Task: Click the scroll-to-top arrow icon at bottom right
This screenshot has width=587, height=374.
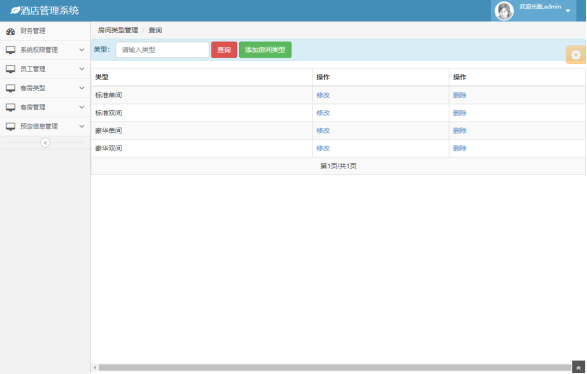Action: [x=578, y=367]
